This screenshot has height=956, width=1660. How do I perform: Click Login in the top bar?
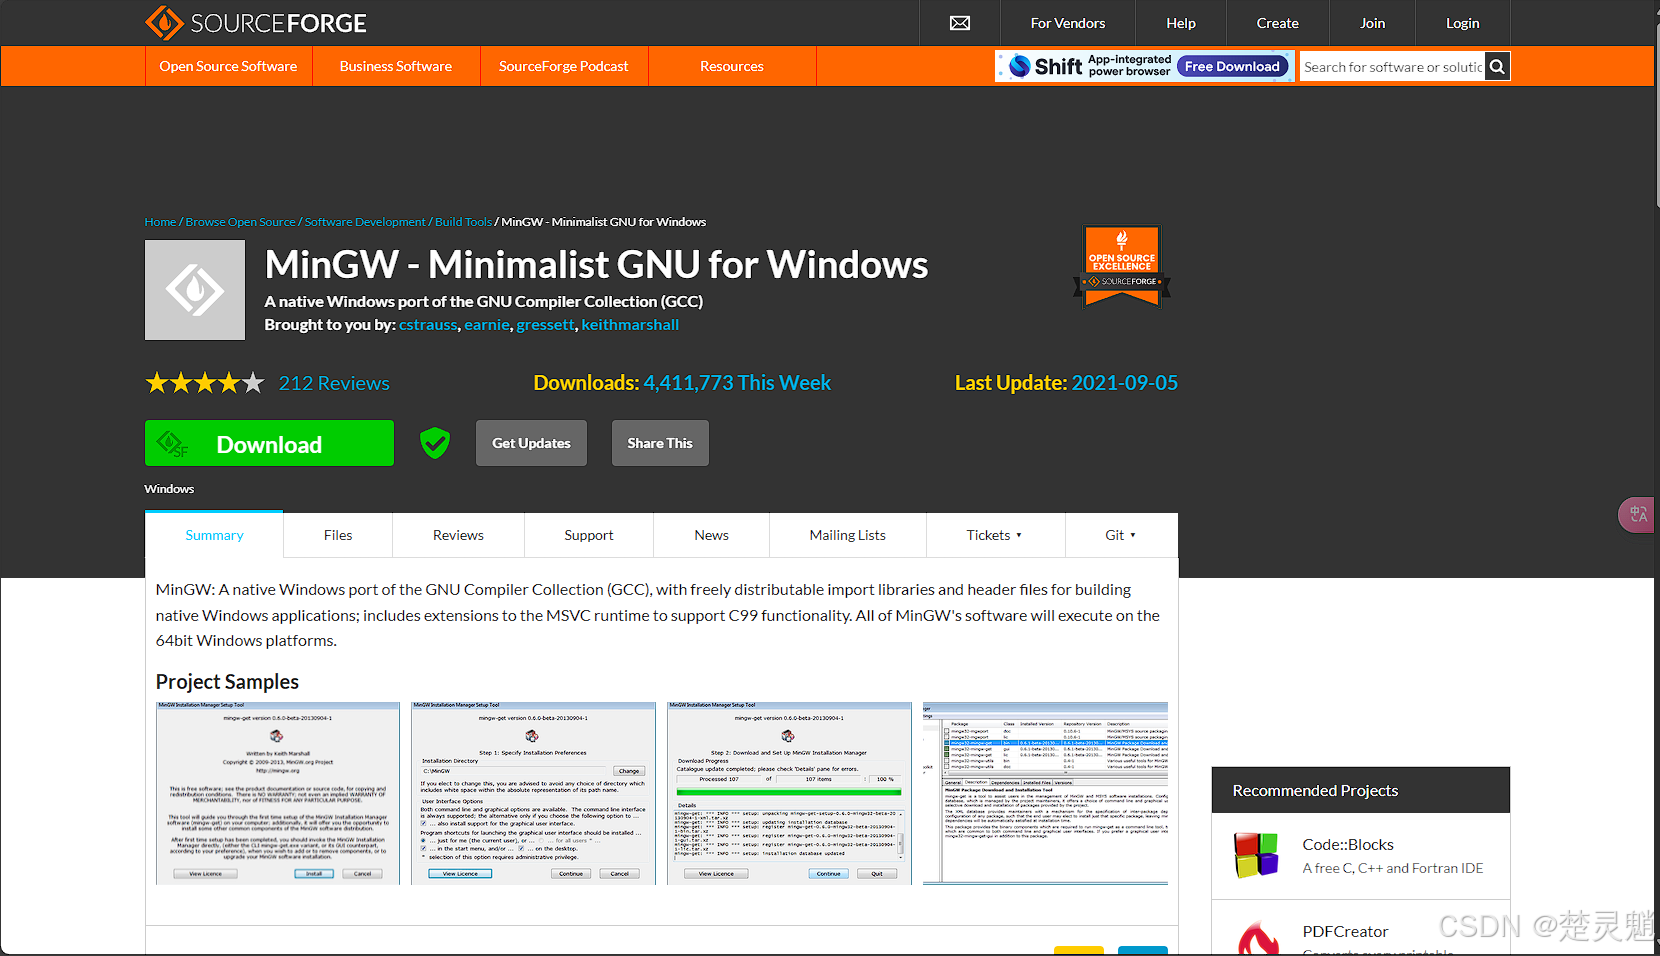[1463, 23]
